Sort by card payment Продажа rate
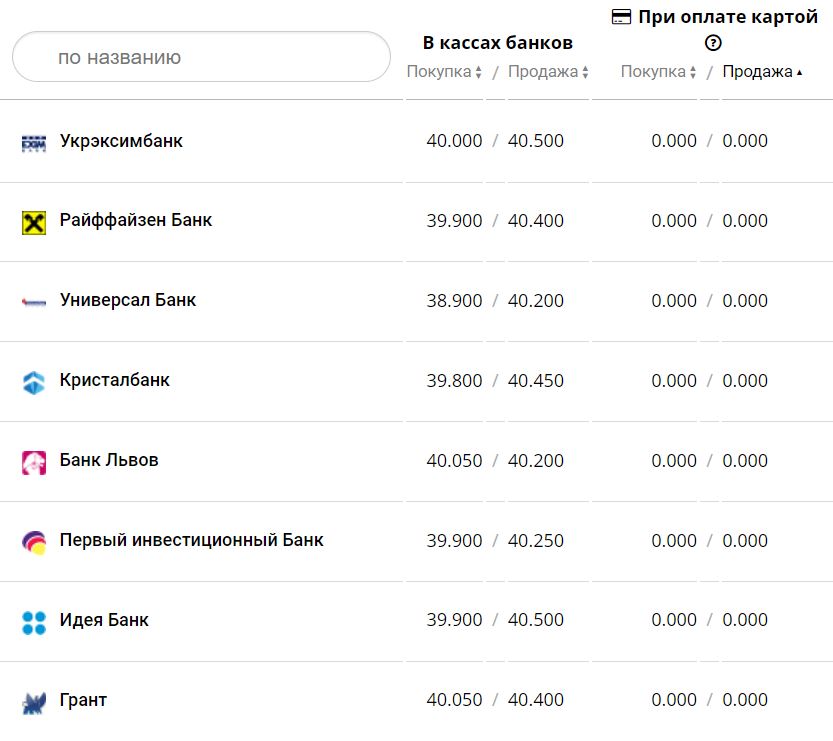The image size is (833, 741). coord(762,72)
